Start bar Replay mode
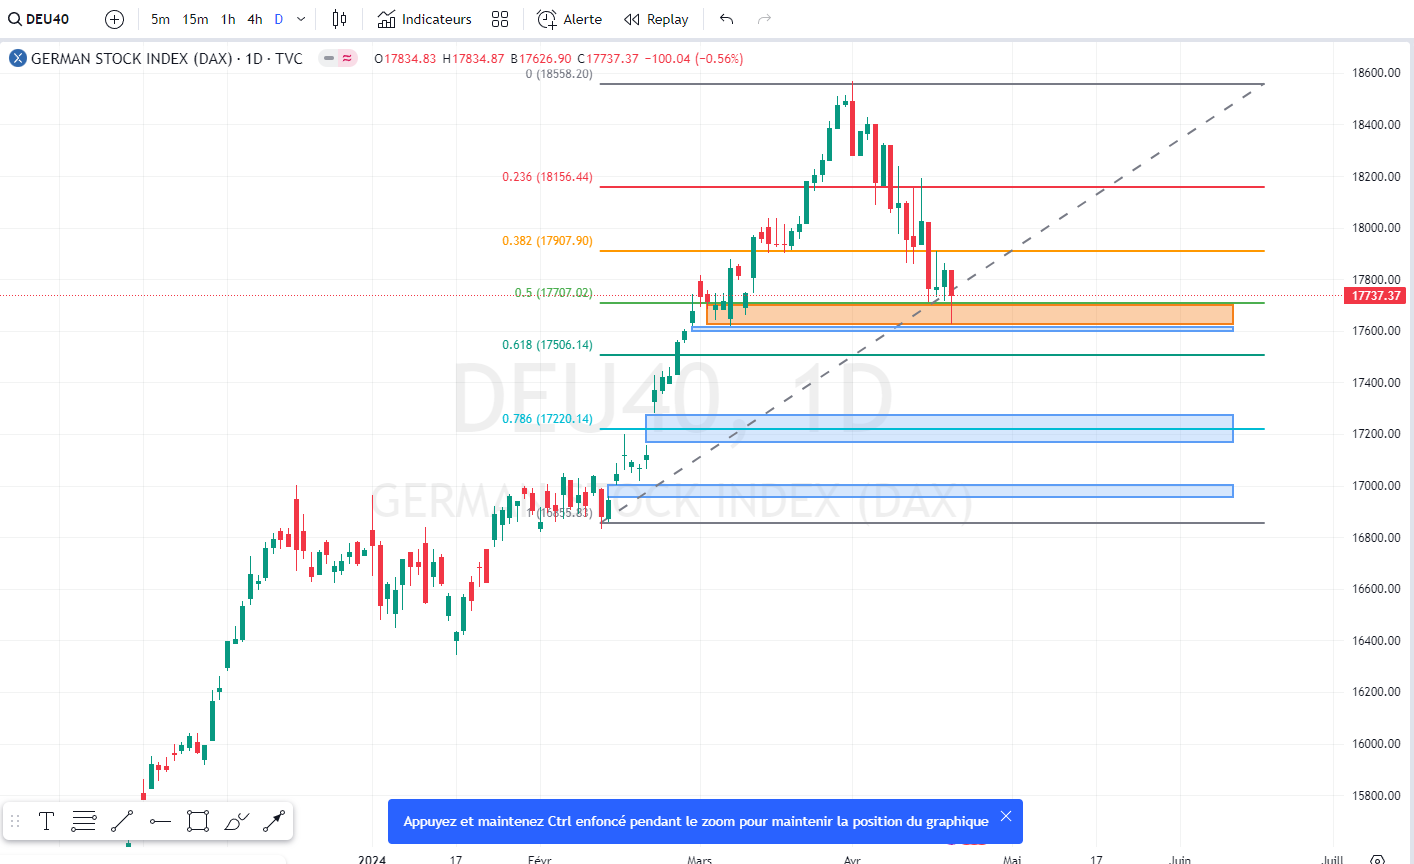The image size is (1414, 864). 656,19
